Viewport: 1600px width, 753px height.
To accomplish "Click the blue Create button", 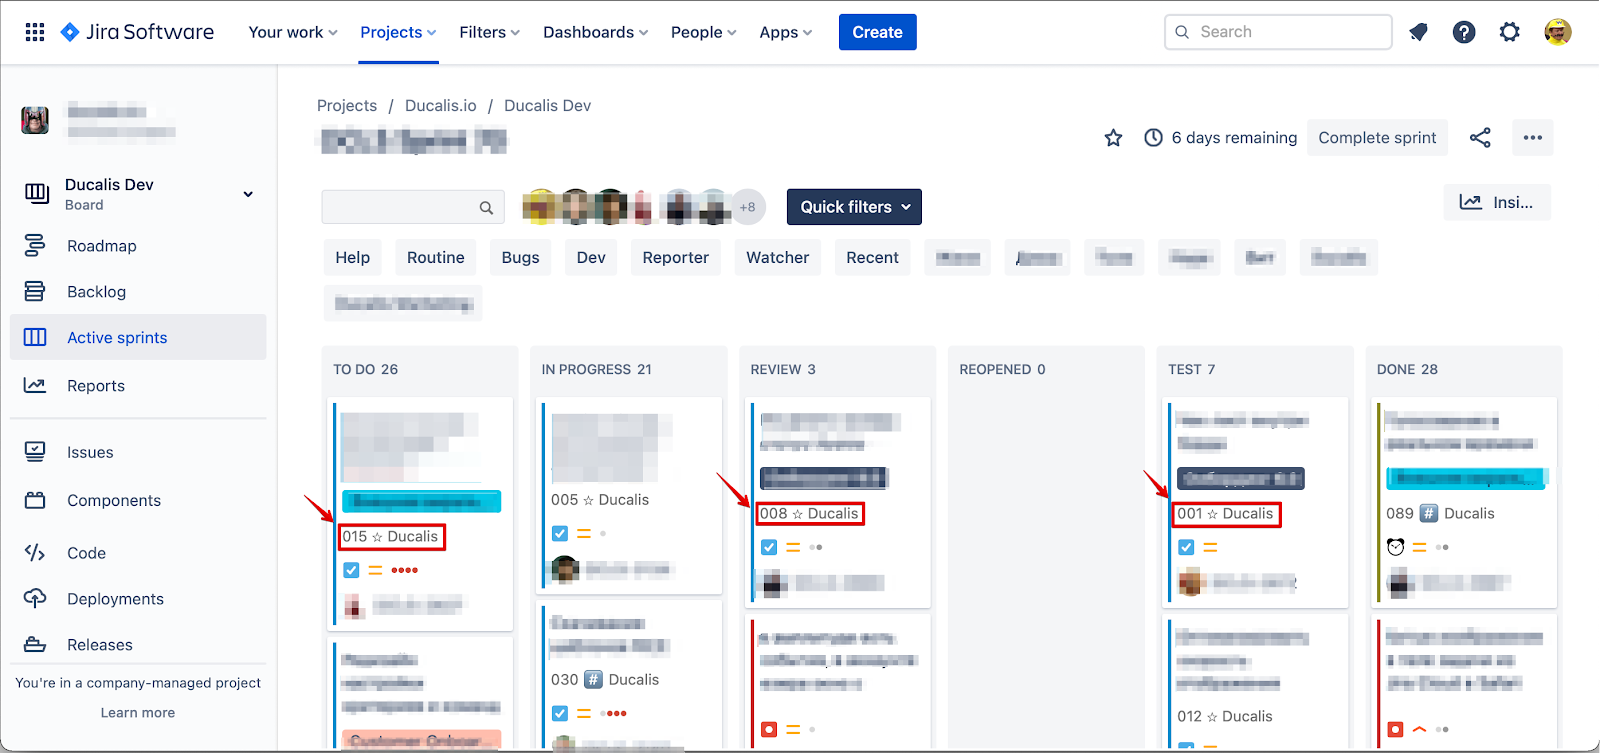I will [x=877, y=32].
